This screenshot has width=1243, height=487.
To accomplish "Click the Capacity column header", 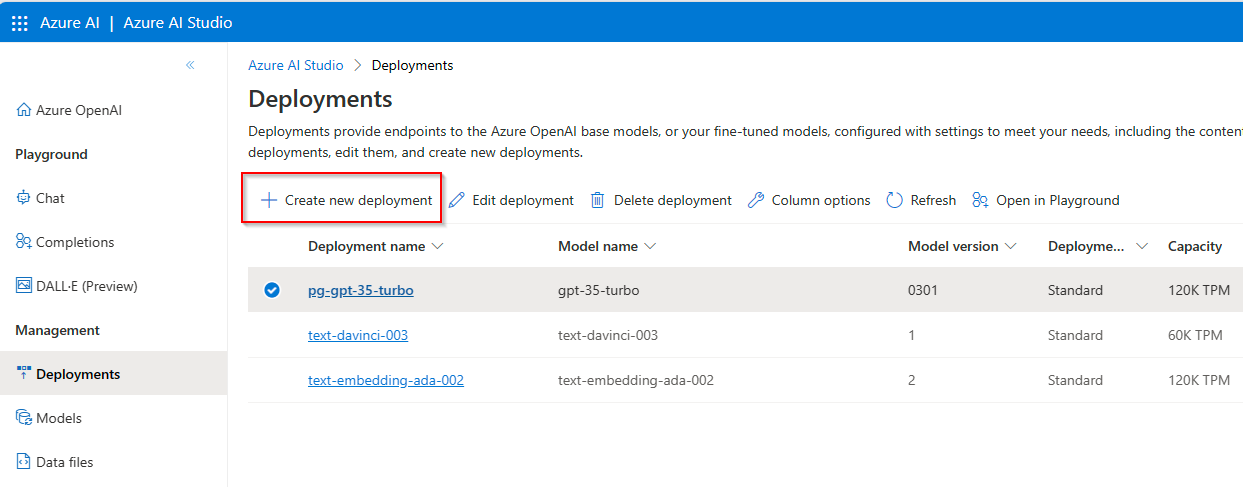I will click(x=1194, y=246).
